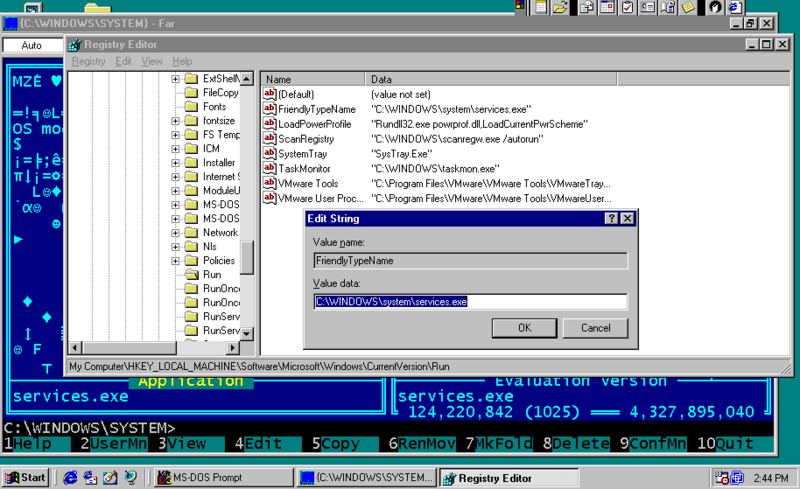Image resolution: width=800 pixels, height=489 pixels.
Task: Click the Run open folder icon in tree
Action: pos(192,275)
